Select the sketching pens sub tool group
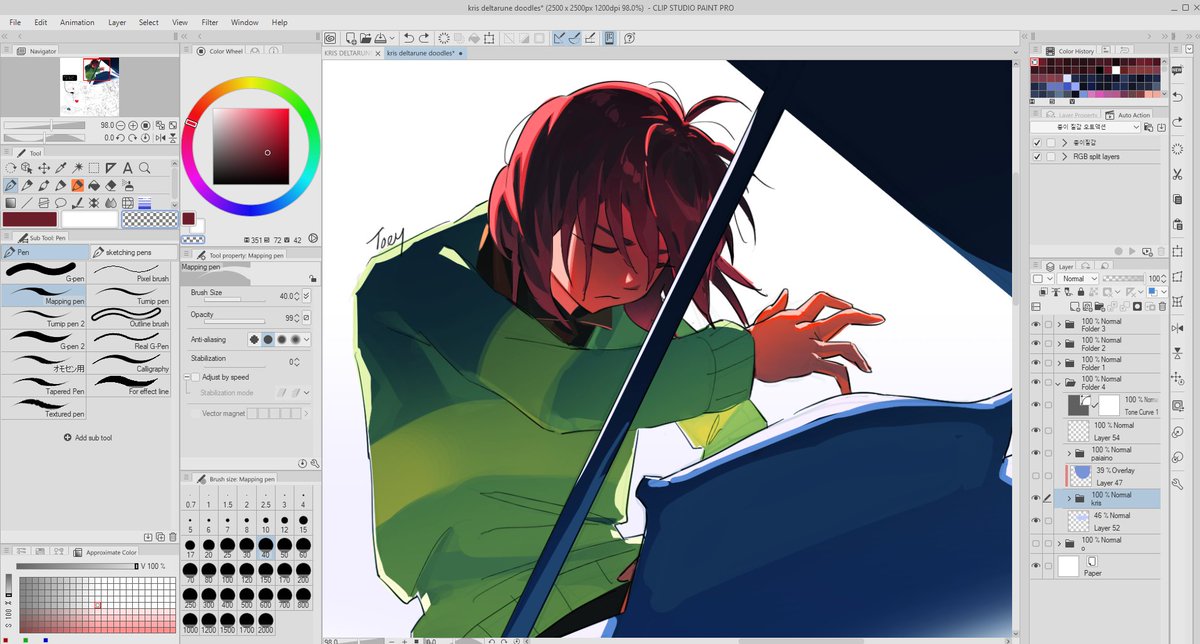 click(135, 252)
